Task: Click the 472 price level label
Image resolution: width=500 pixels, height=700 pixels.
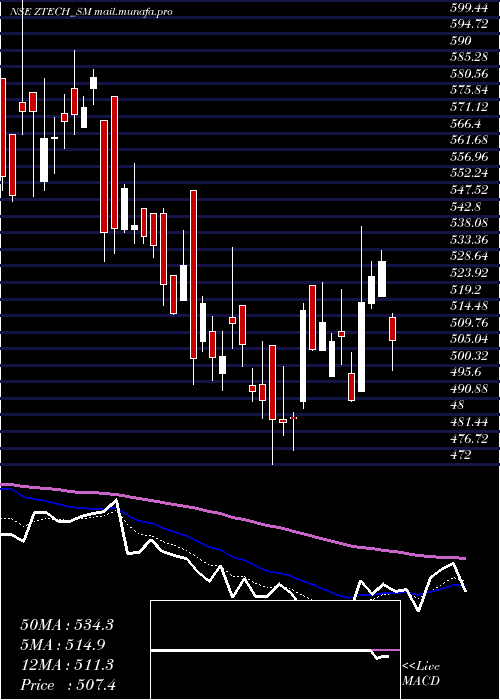Action: coord(460,455)
